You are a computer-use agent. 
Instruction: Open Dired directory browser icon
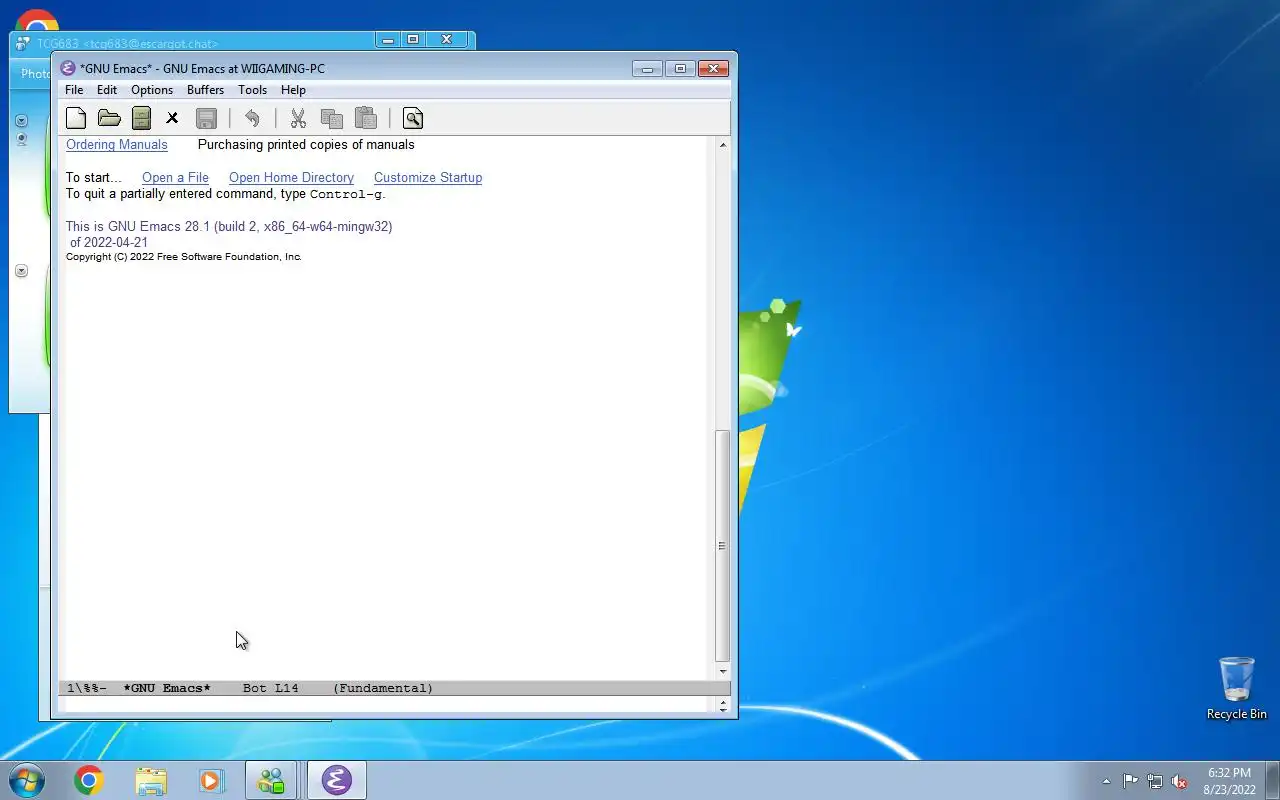(141, 118)
